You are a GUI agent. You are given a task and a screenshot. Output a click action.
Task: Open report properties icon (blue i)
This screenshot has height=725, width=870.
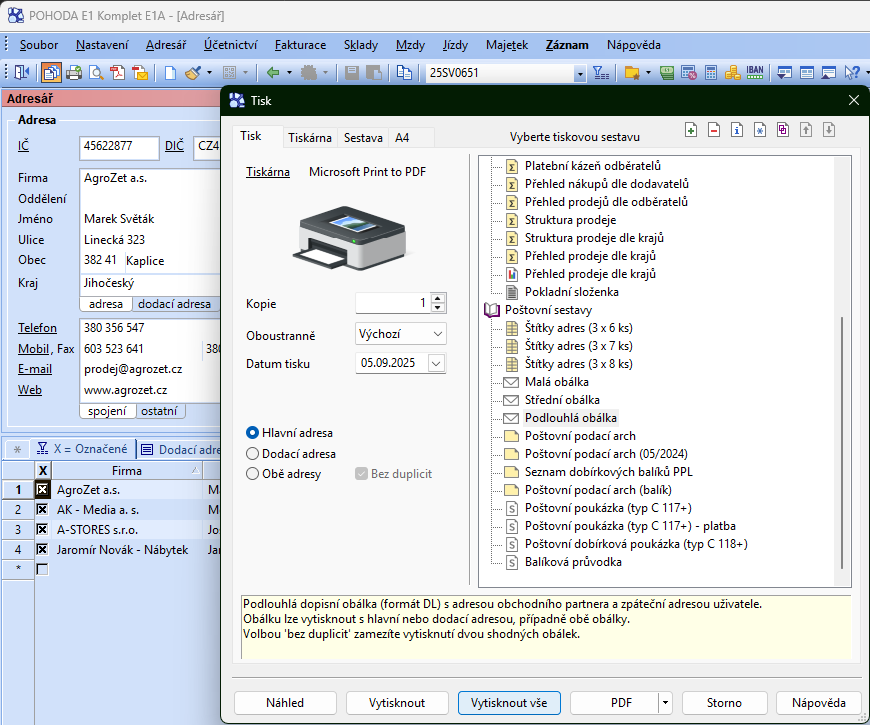pyautogui.click(x=737, y=130)
